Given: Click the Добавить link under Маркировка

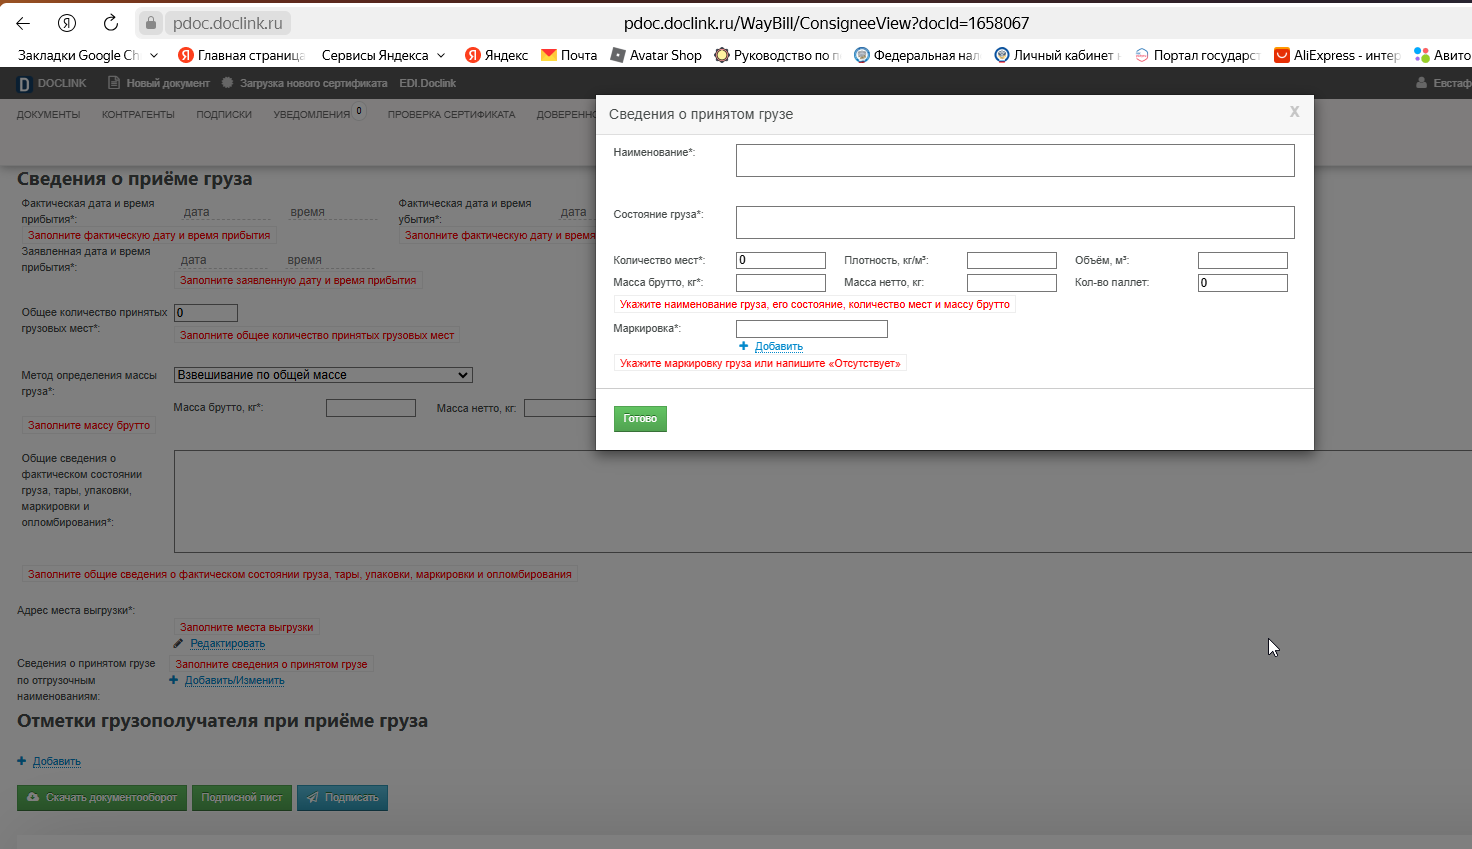Looking at the screenshot, I should [779, 346].
